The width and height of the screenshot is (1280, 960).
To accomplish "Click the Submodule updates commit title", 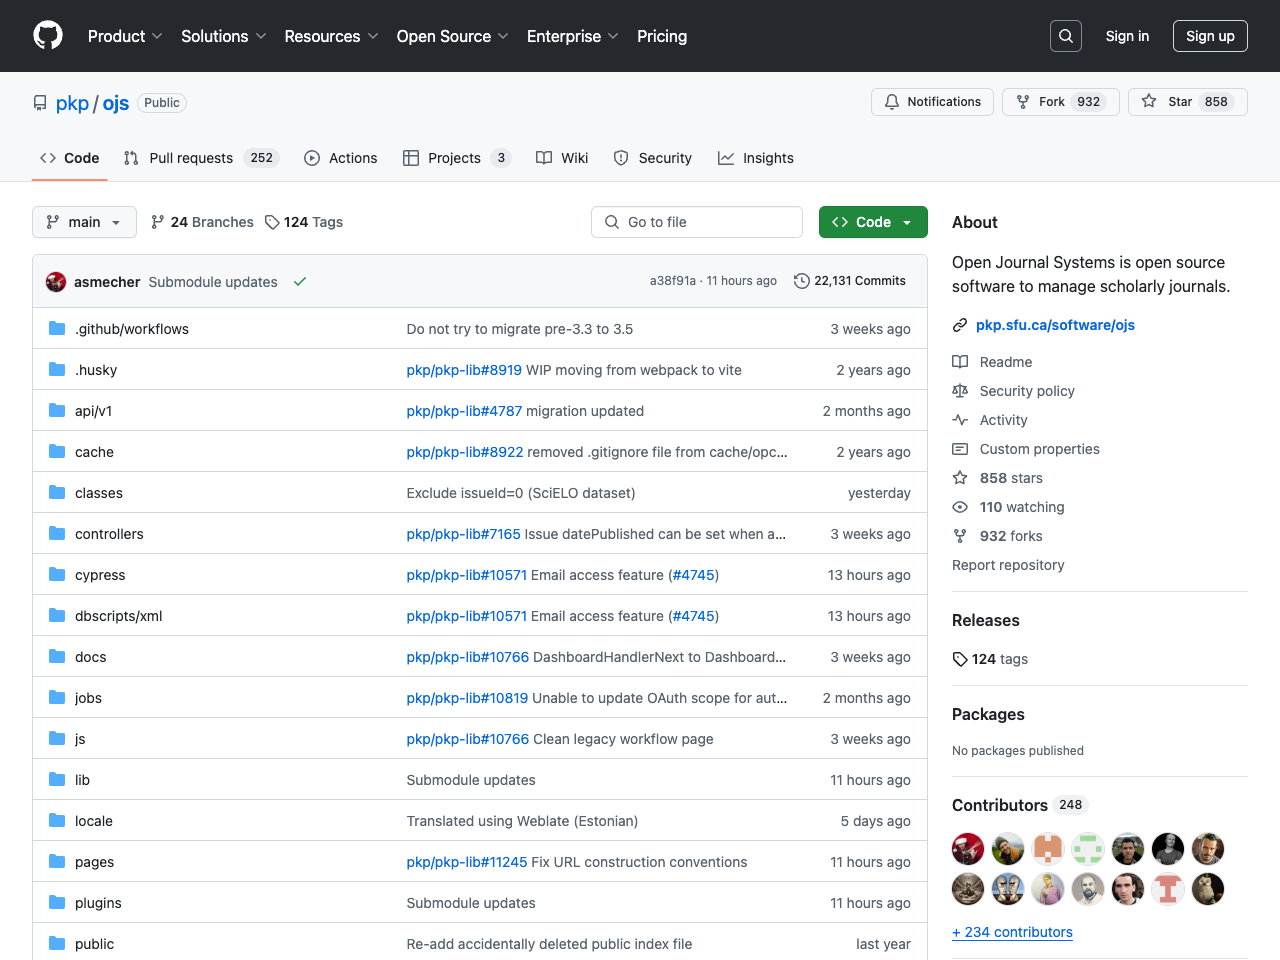I will pos(213,282).
